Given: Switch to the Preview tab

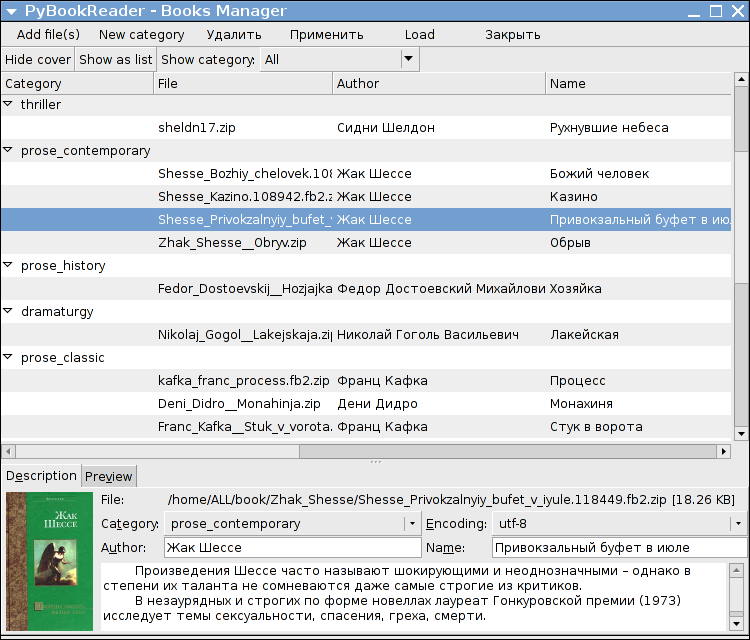Looking at the screenshot, I should pyautogui.click(x=109, y=476).
